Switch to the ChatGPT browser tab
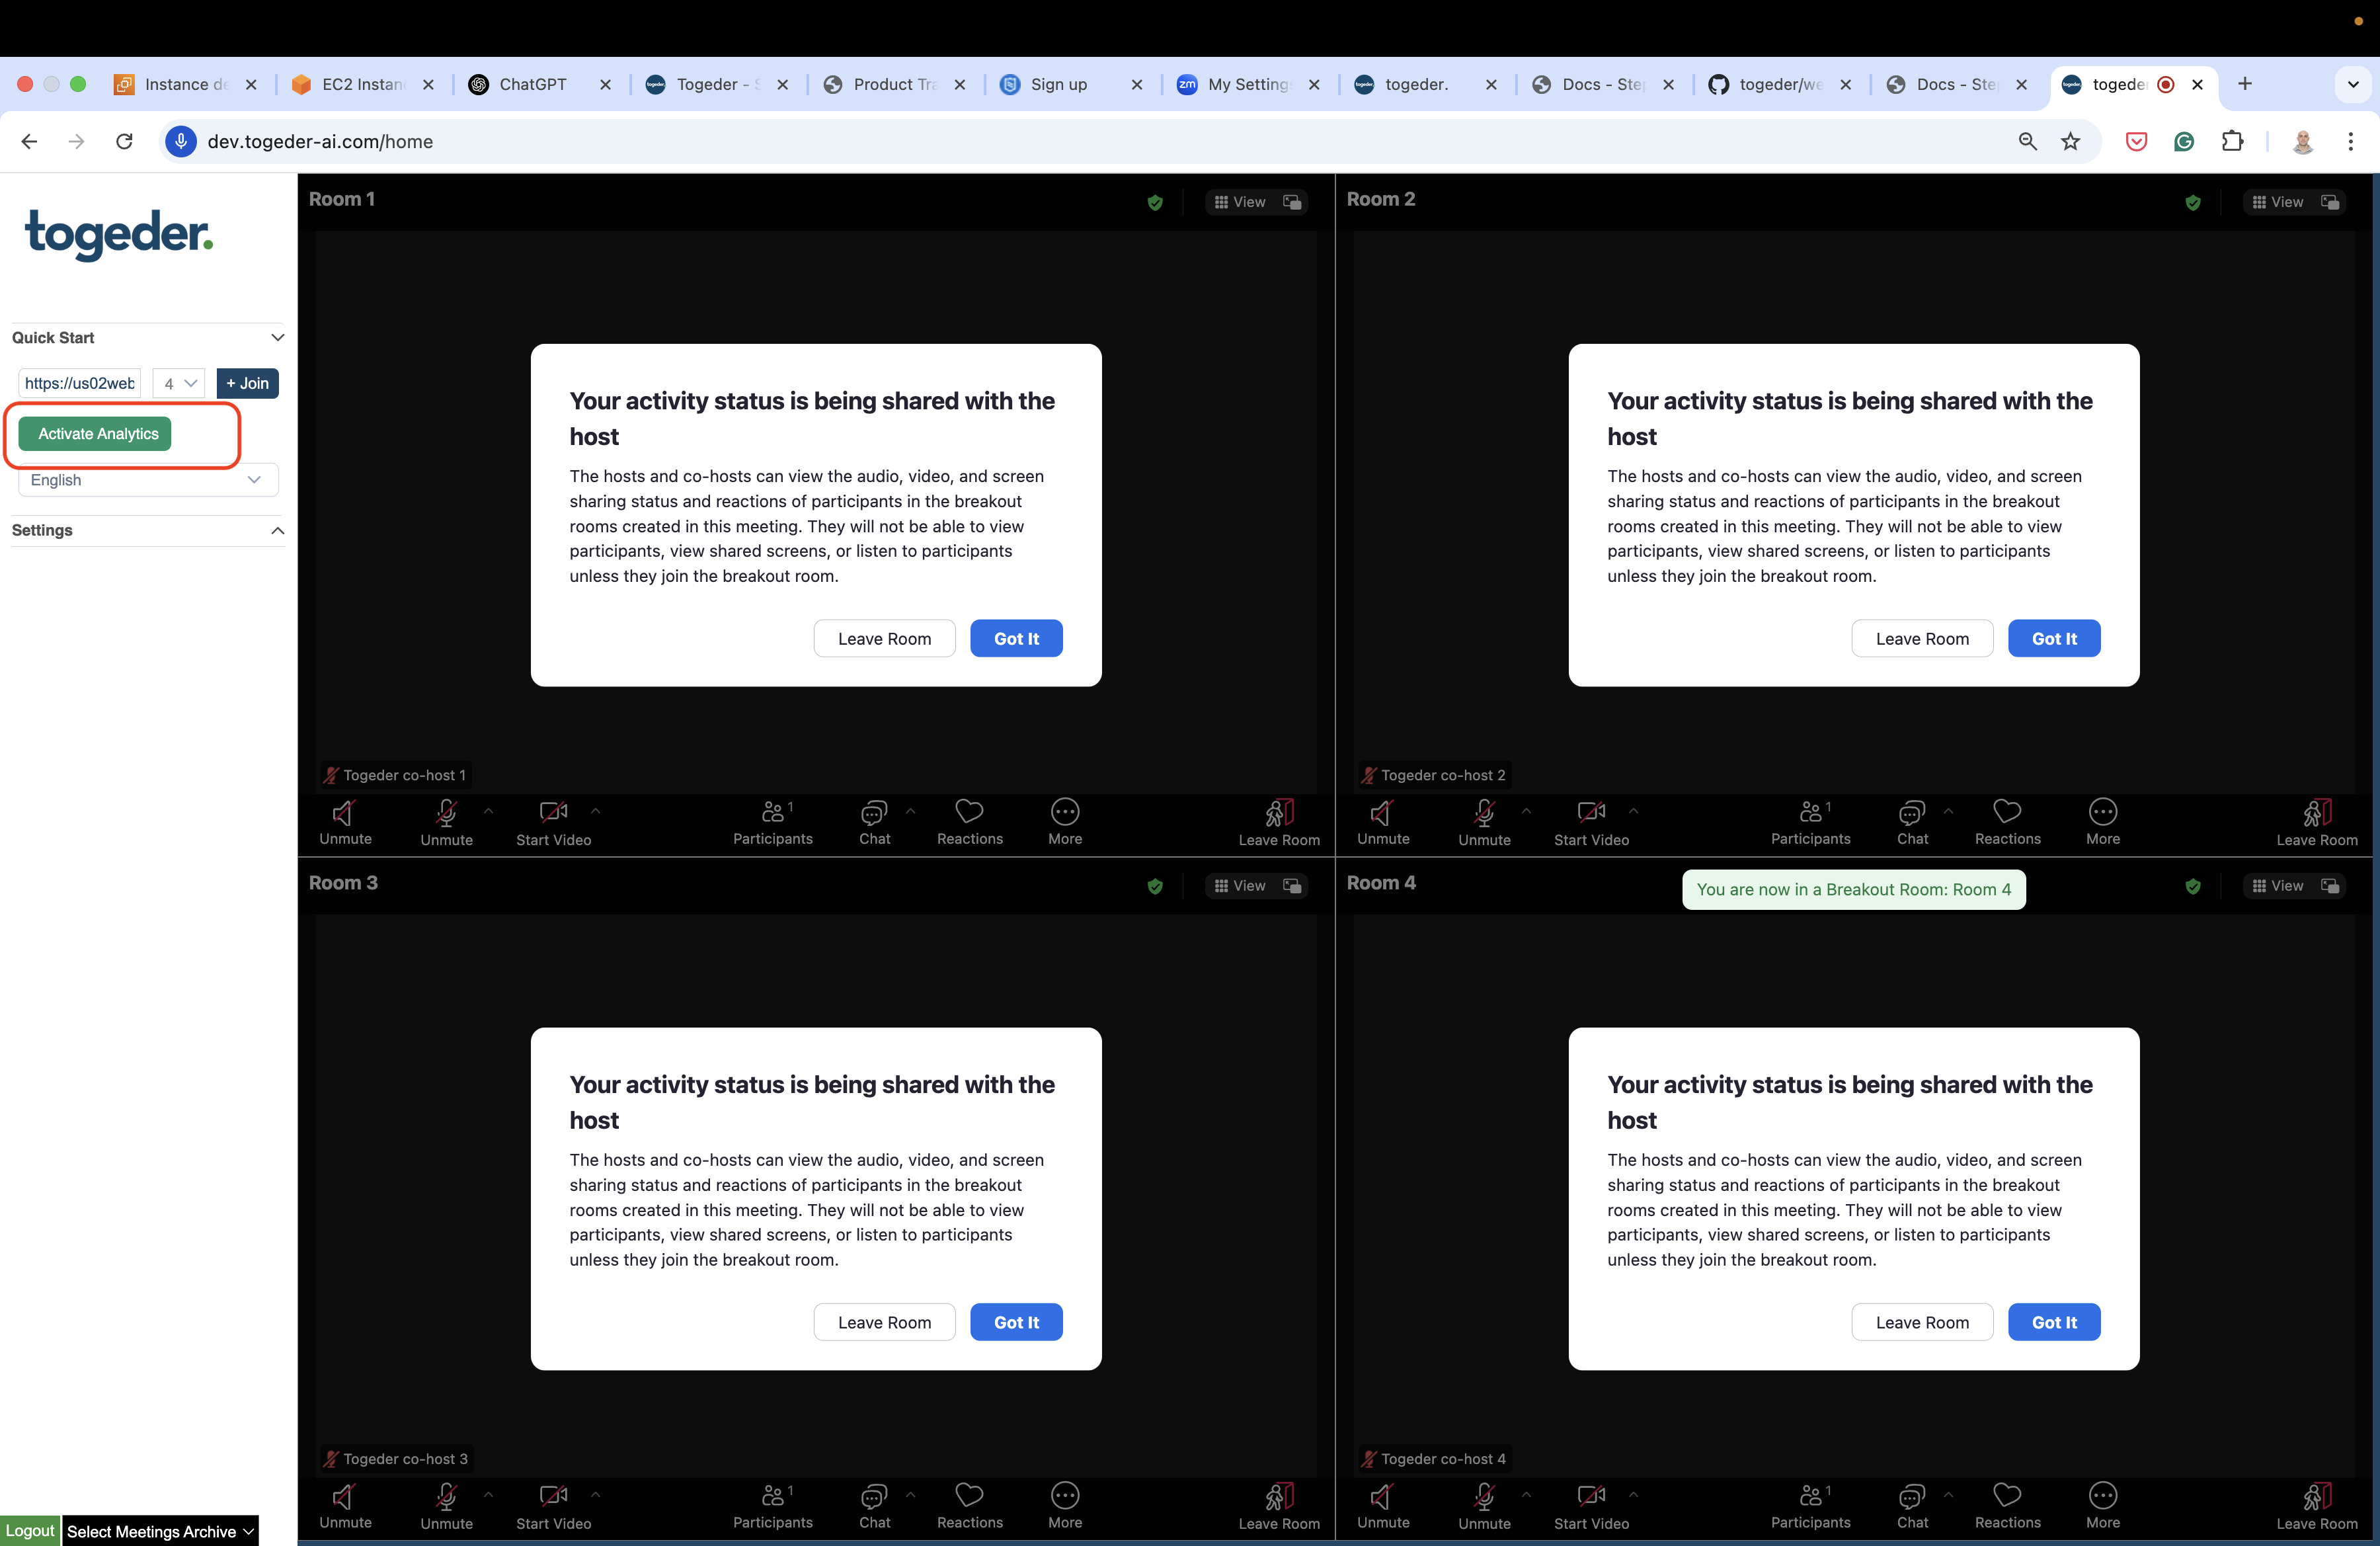 coord(532,84)
